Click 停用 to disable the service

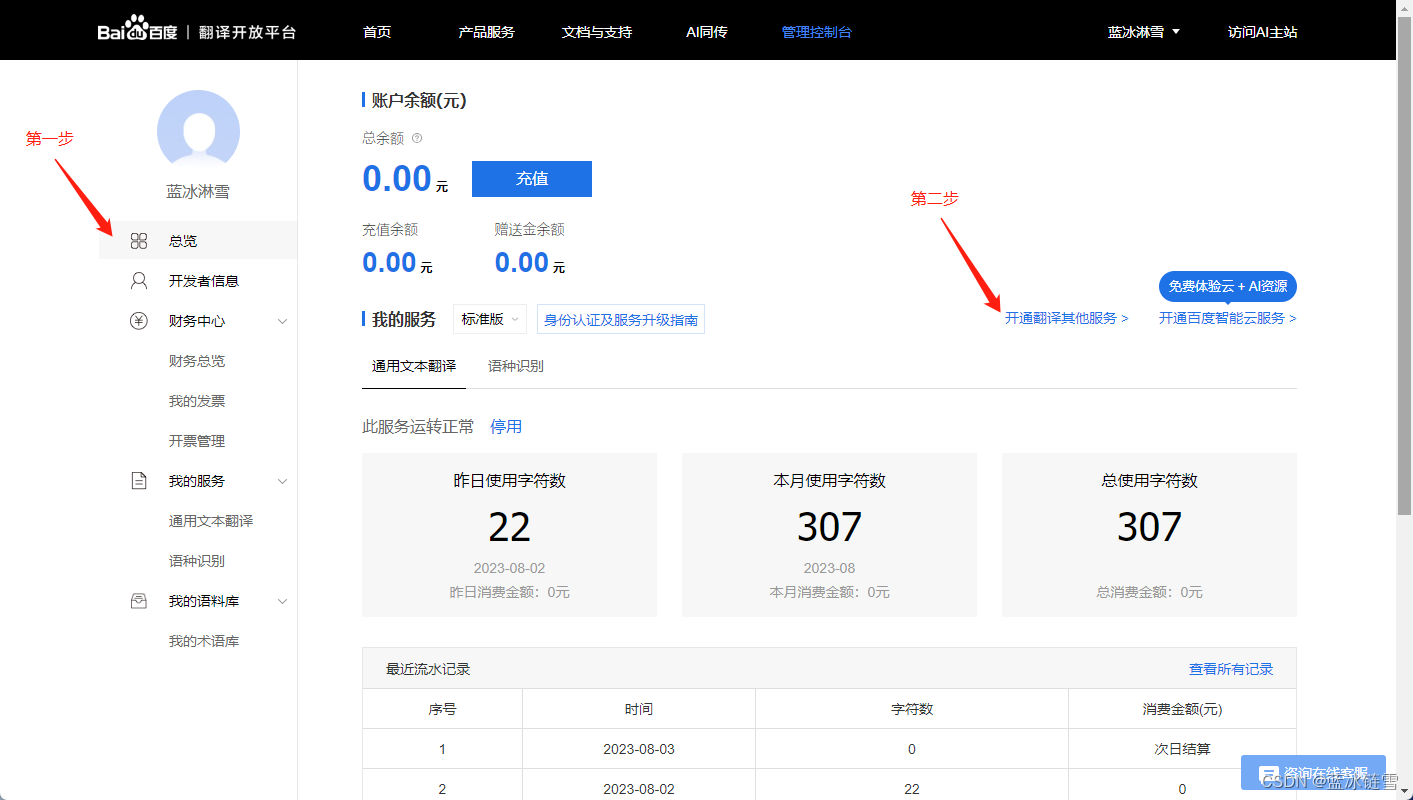point(506,427)
